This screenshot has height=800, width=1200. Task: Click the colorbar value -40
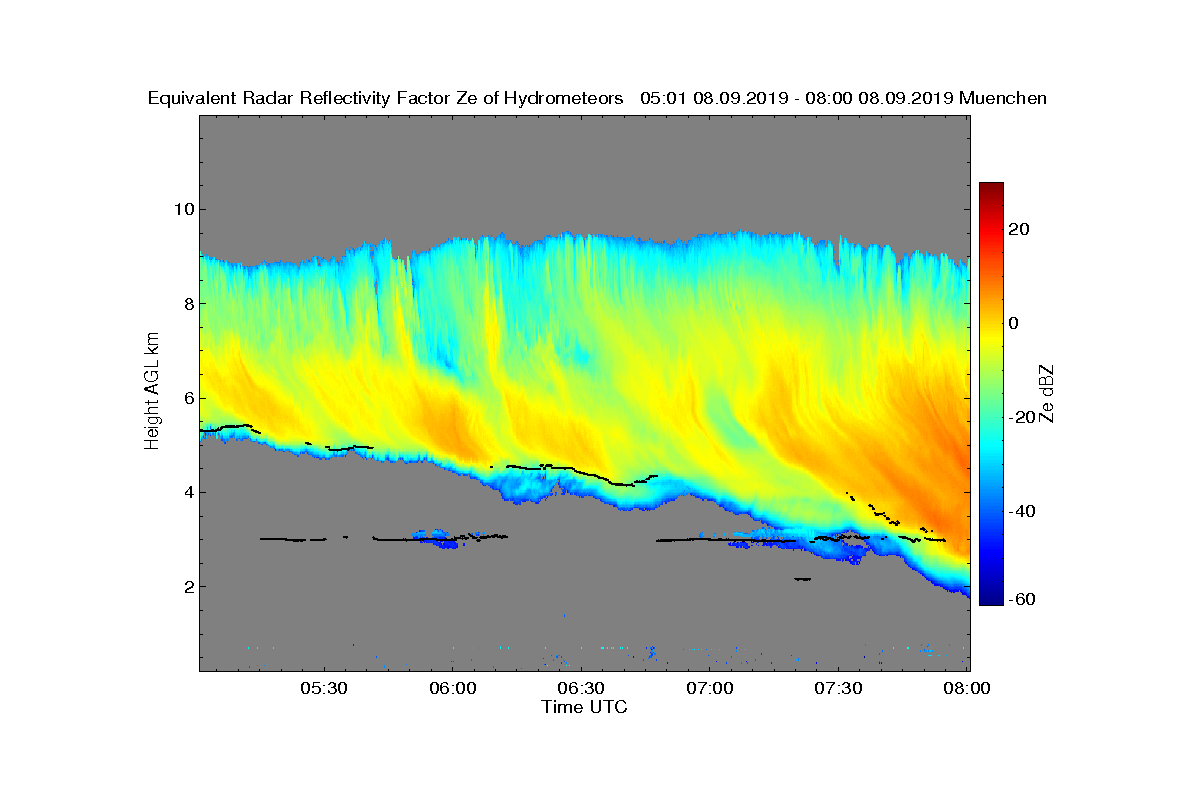click(1022, 511)
